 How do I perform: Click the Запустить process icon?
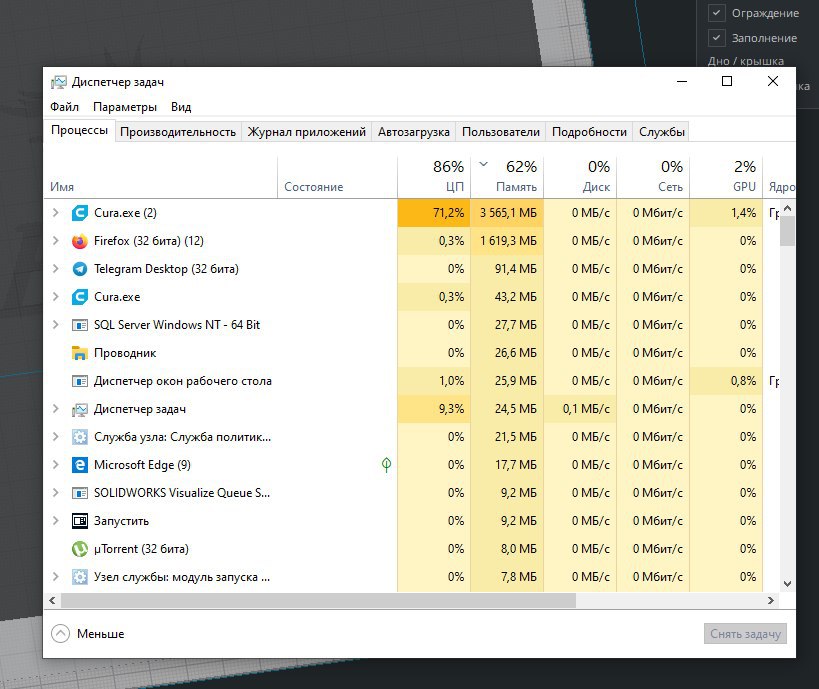pyautogui.click(x=79, y=521)
